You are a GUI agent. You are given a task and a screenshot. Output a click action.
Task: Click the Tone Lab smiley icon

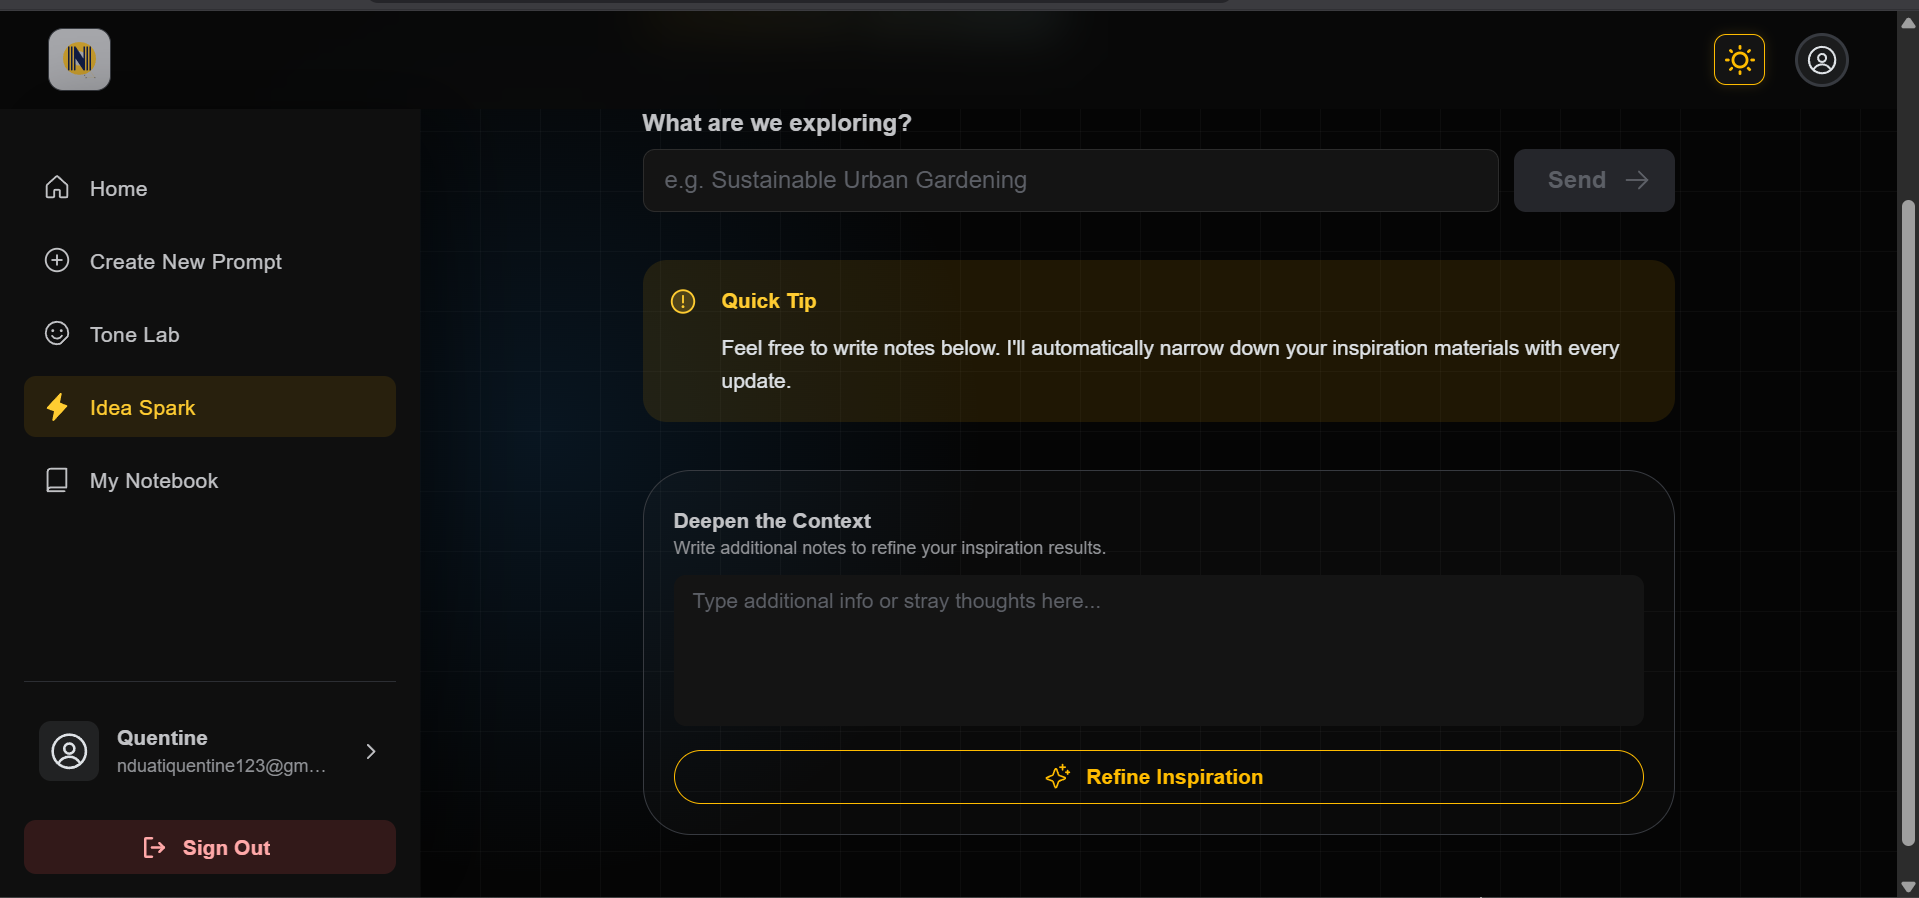pyautogui.click(x=57, y=334)
